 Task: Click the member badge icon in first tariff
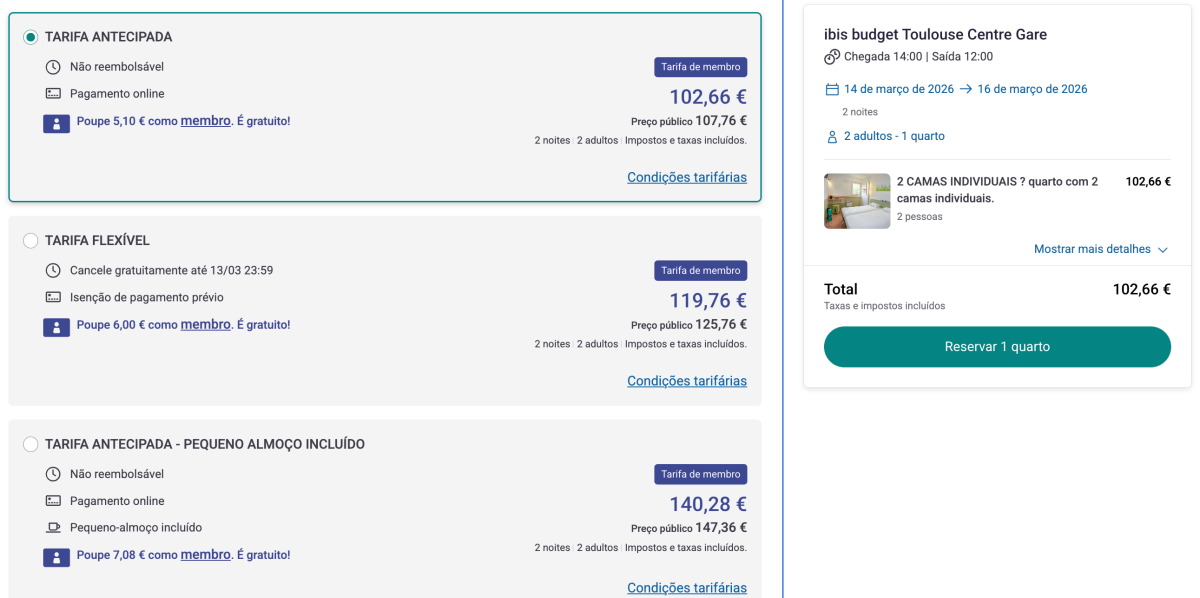coord(56,123)
